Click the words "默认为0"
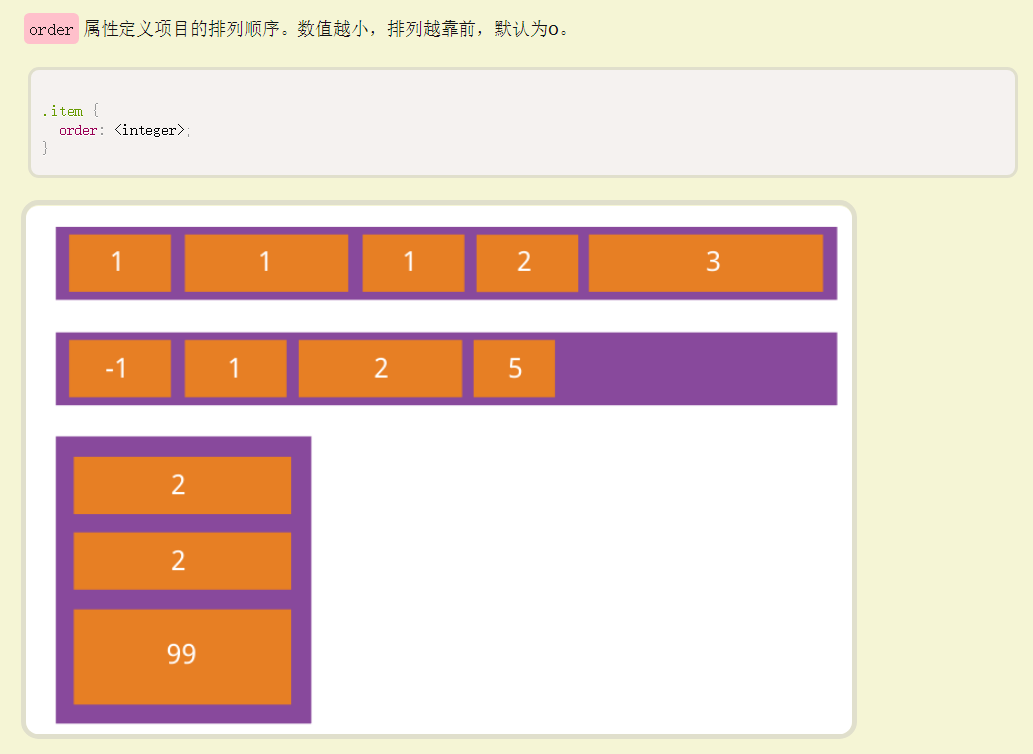This screenshot has width=1033, height=754. (526, 29)
